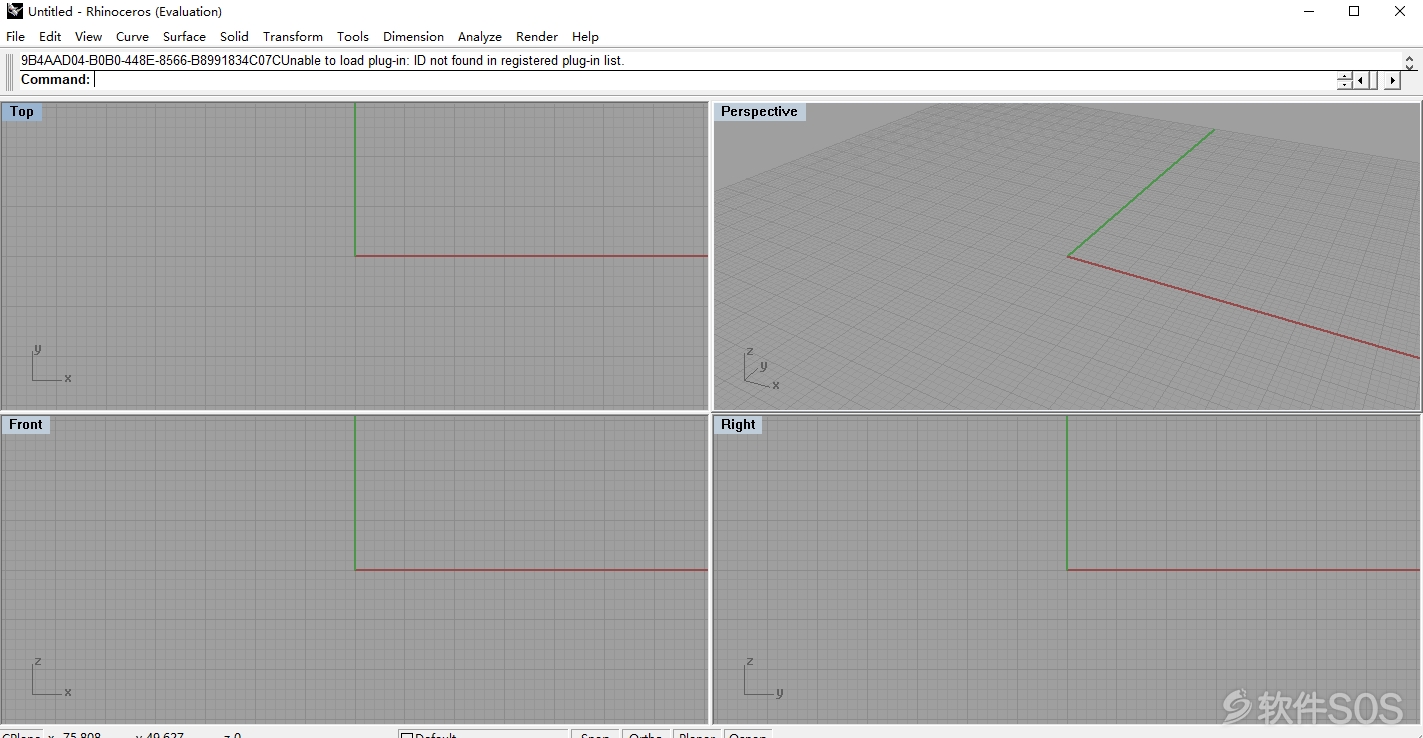The width and height of the screenshot is (1423, 738).
Task: Click the Right viewport title label
Action: coord(738,424)
